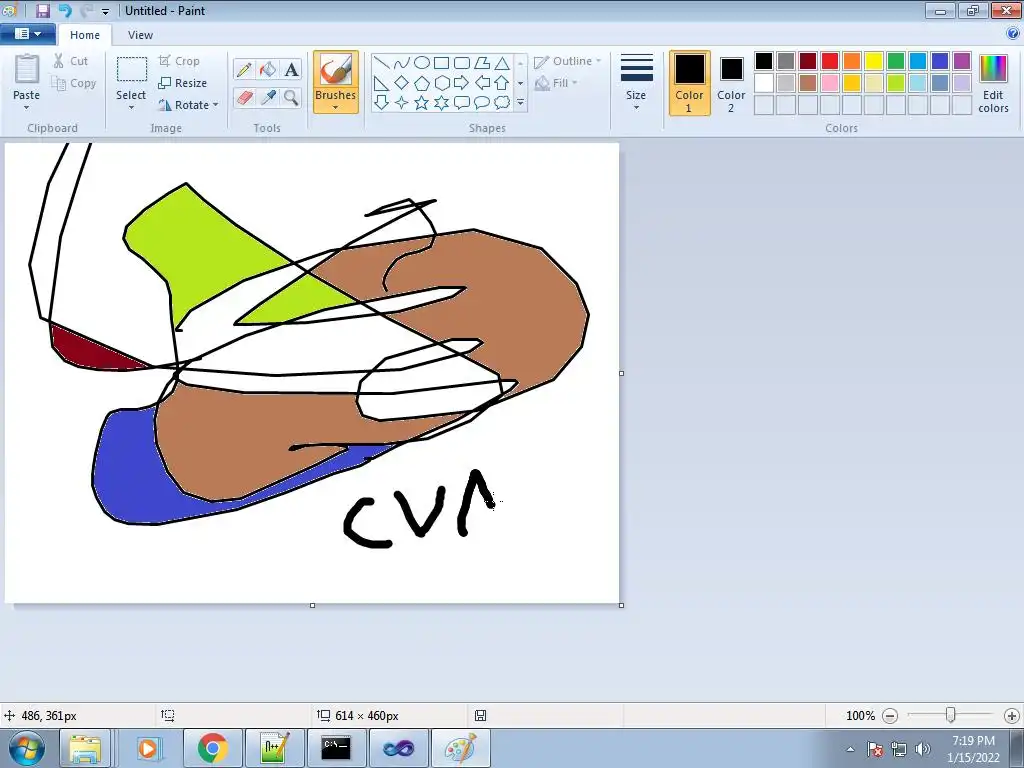Activate the Color picker eyedropper
The height and width of the screenshot is (768, 1024).
tap(268, 98)
